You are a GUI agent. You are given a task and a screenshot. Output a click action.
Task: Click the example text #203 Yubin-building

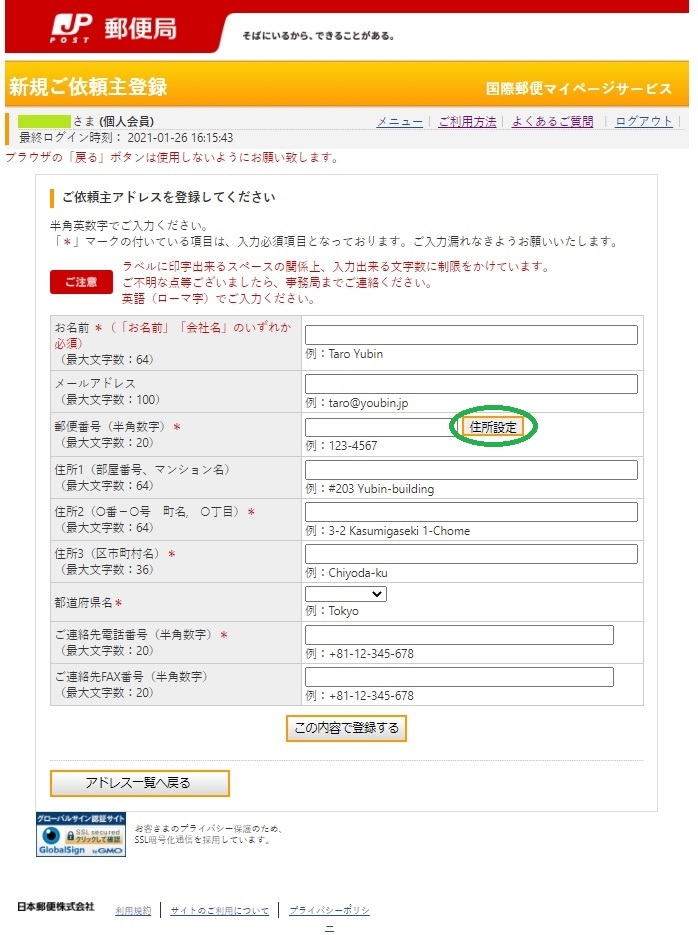click(381, 488)
